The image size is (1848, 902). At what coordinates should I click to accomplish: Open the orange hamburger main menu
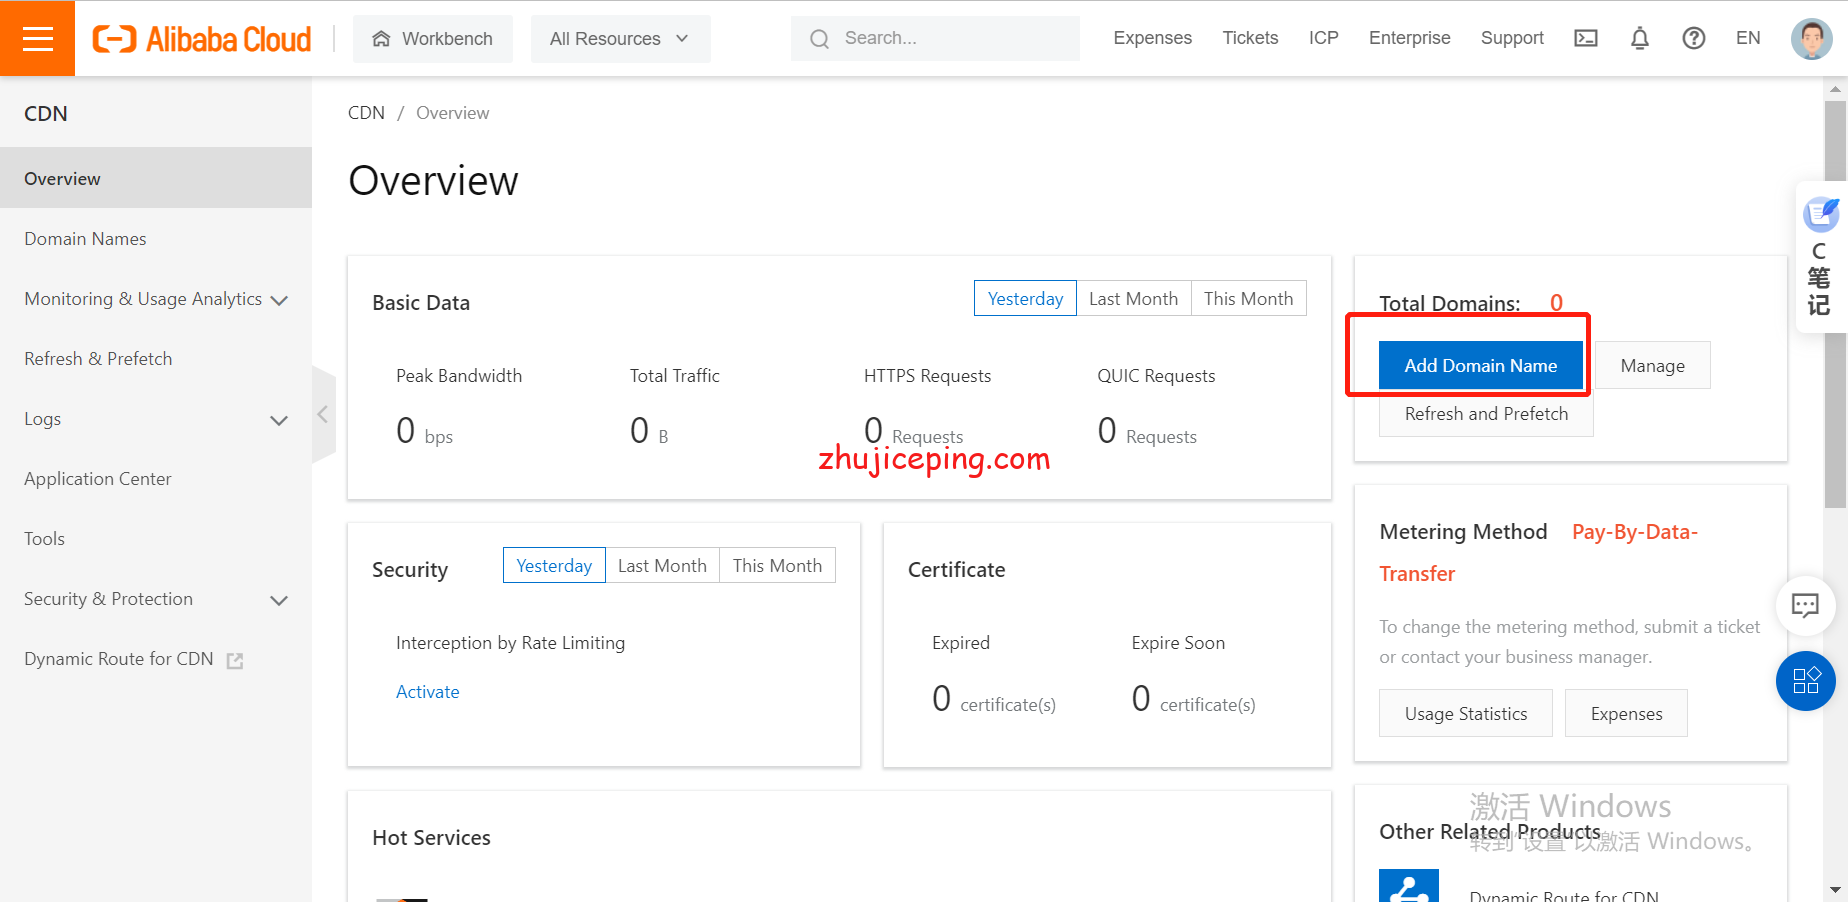tap(37, 38)
